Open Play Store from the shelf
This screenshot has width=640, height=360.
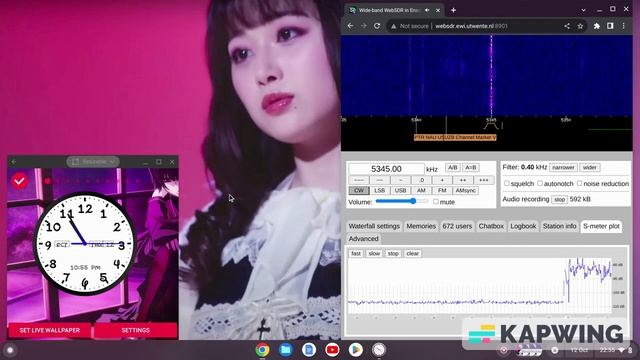pyautogui.click(x=356, y=350)
